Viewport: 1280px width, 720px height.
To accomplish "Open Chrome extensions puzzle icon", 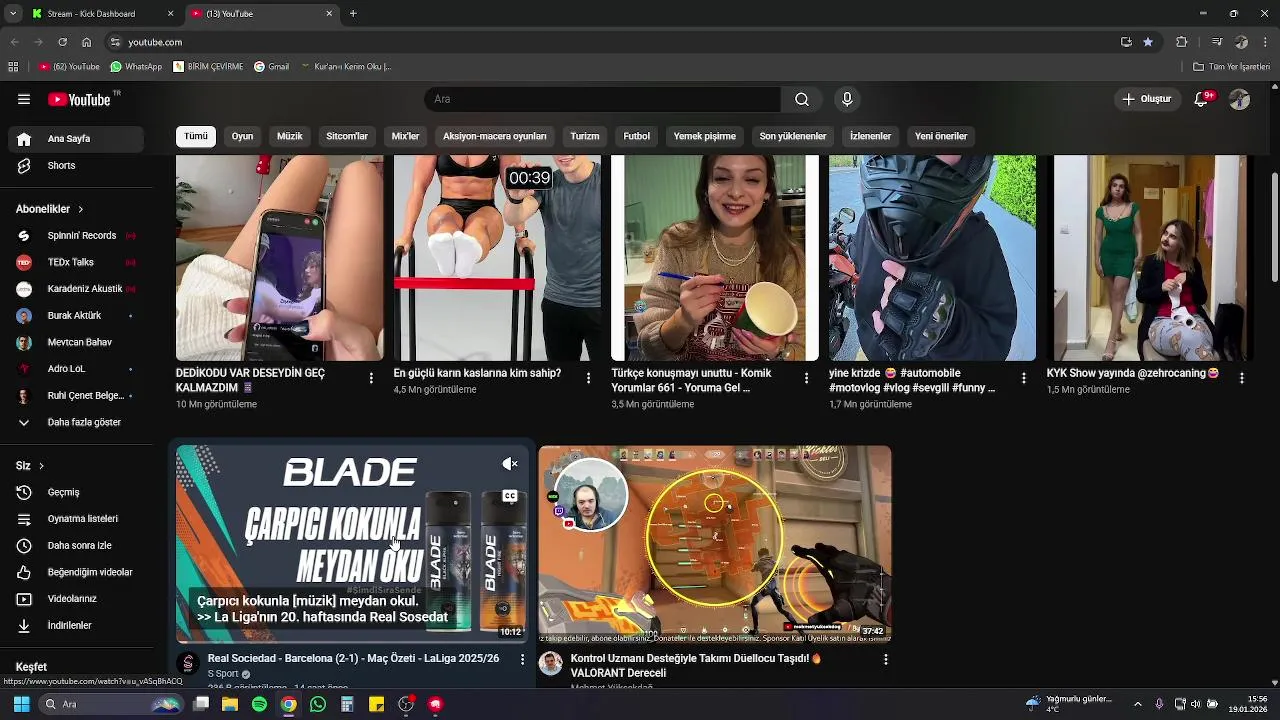I will 1182,42.
